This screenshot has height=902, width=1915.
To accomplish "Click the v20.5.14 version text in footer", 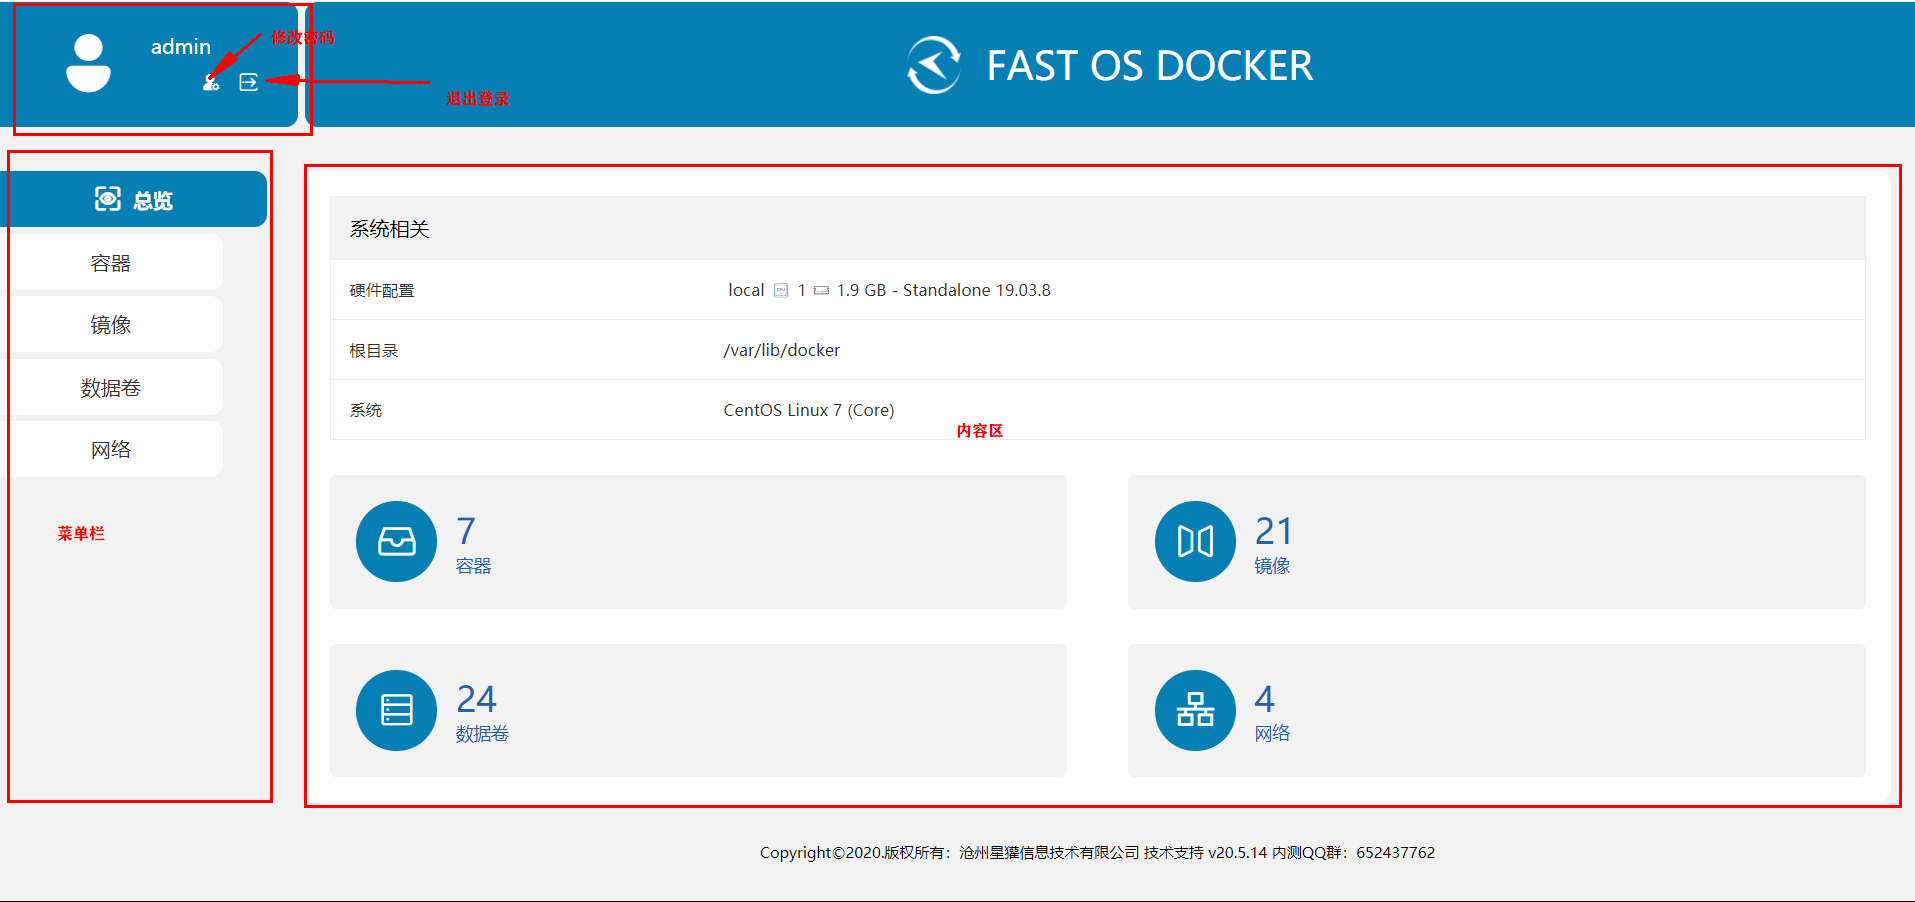I will (1238, 853).
